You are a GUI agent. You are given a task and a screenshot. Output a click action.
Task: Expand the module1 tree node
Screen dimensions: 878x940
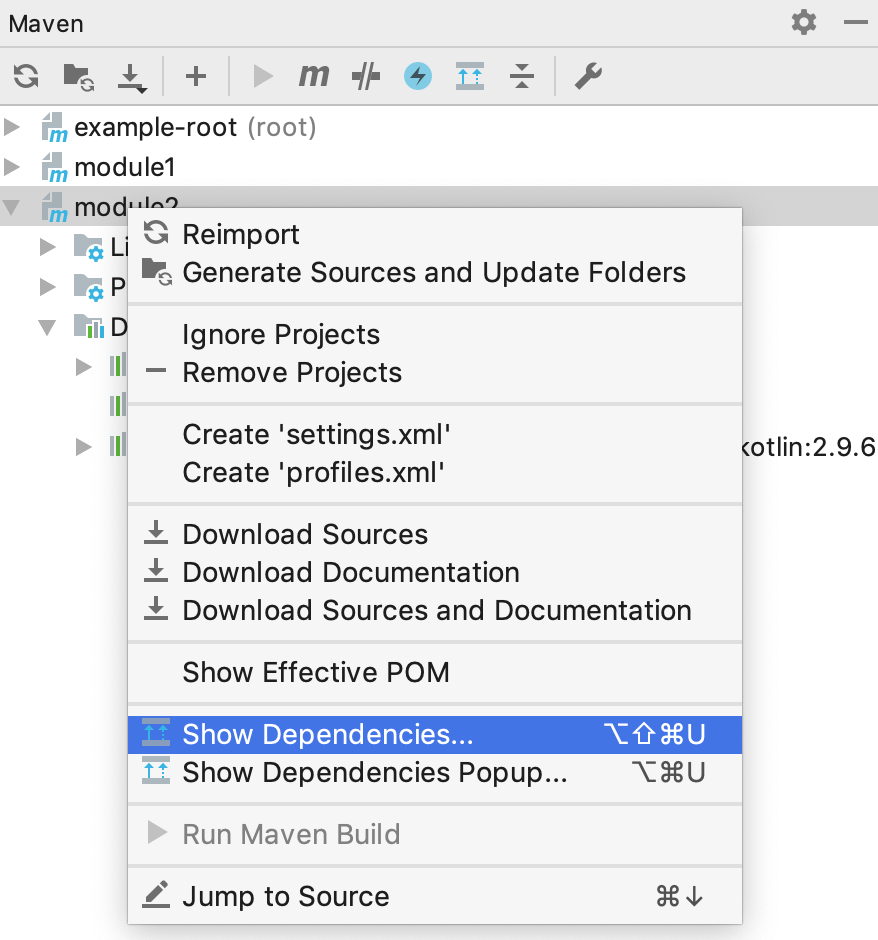(x=11, y=167)
